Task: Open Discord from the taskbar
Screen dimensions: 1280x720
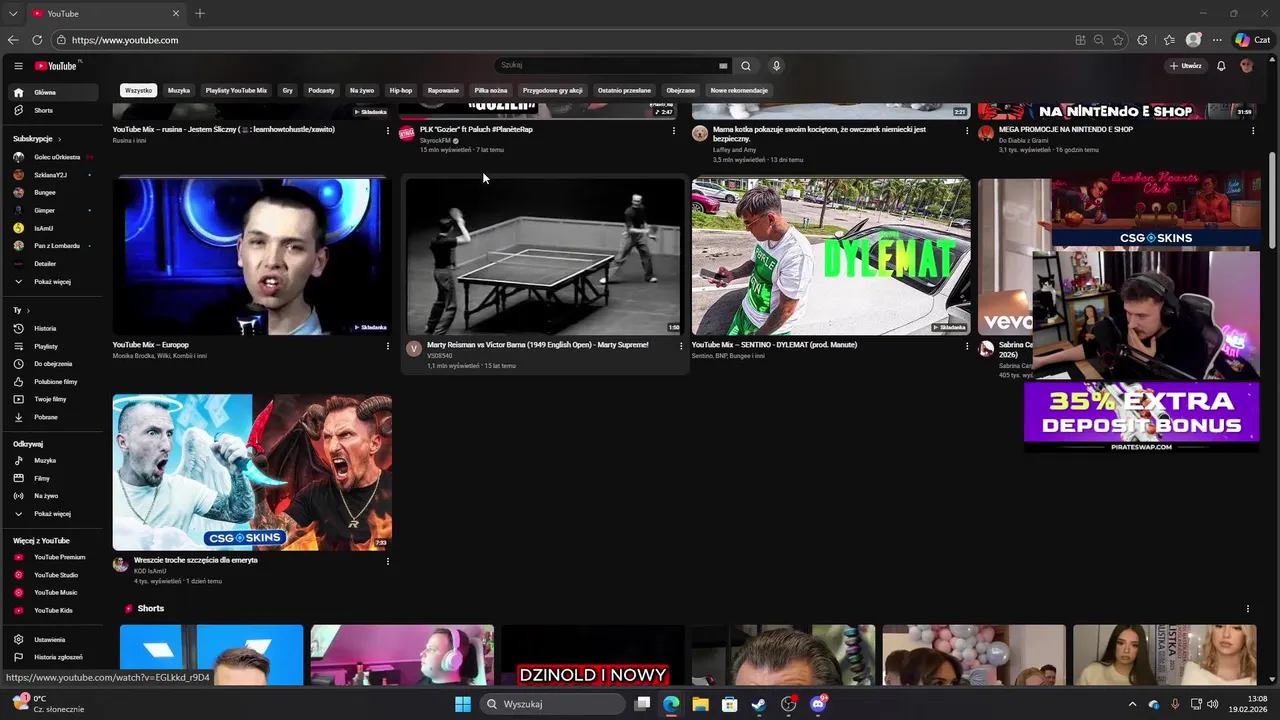Action: click(x=818, y=704)
